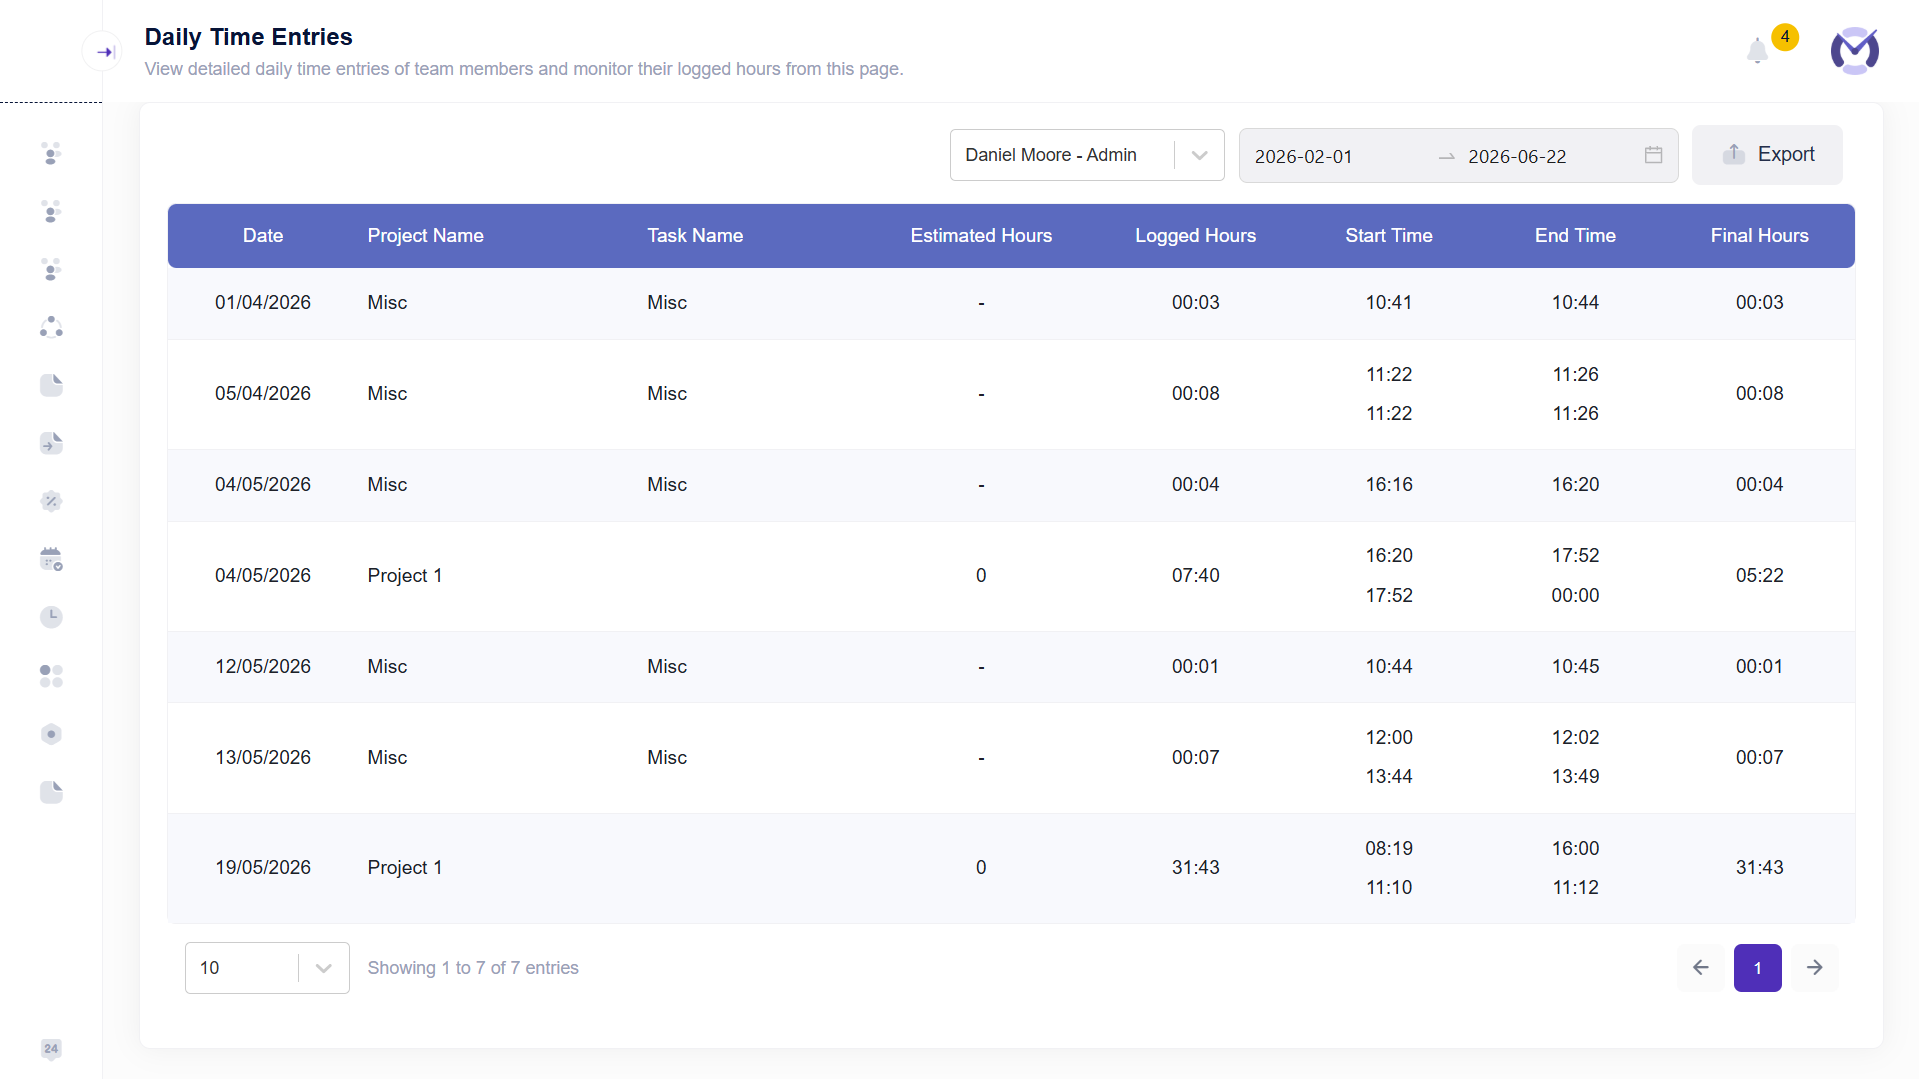Click the Project Name column header

(x=425, y=236)
